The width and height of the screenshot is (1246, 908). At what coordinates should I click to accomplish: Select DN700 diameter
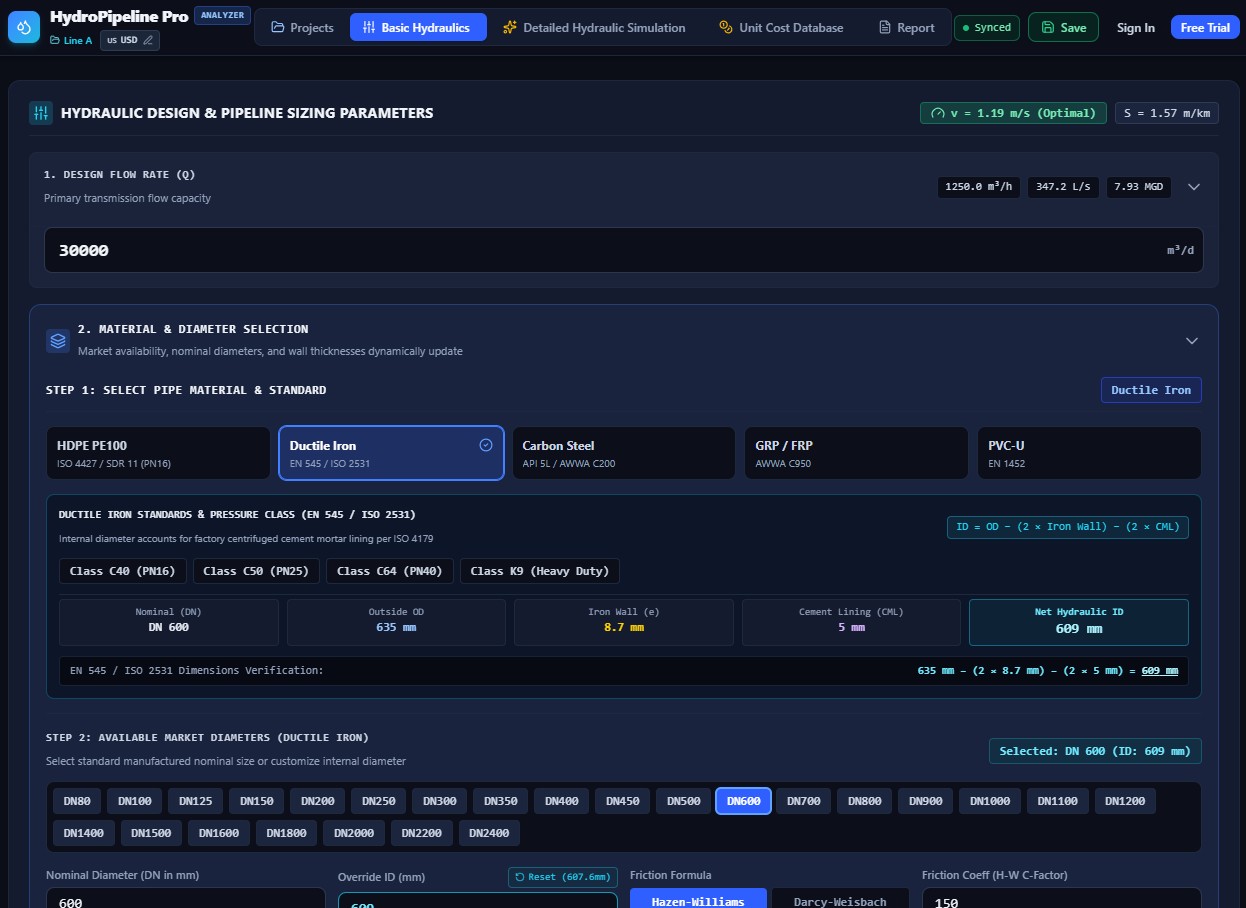[803, 801]
